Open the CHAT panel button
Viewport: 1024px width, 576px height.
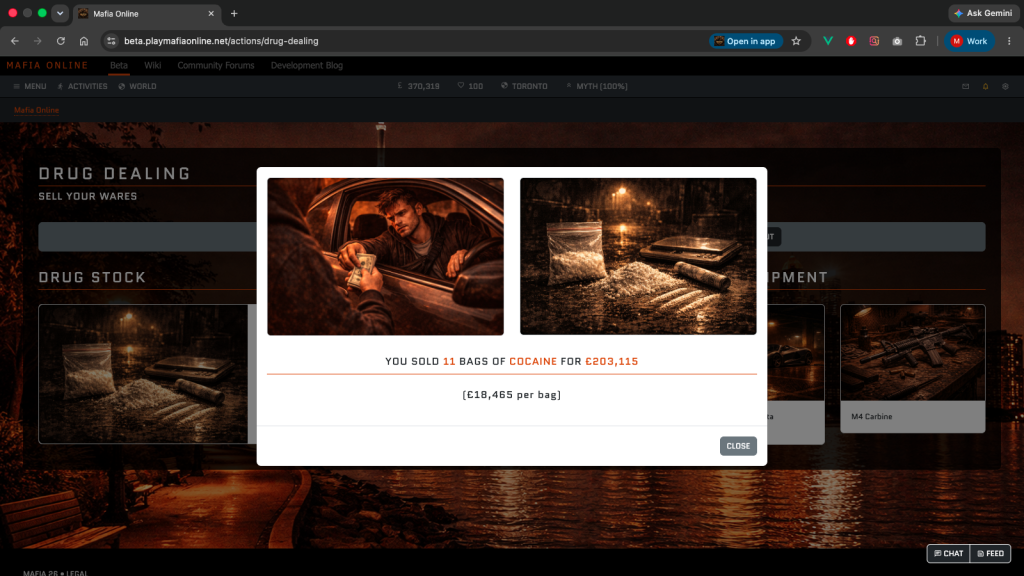948,553
